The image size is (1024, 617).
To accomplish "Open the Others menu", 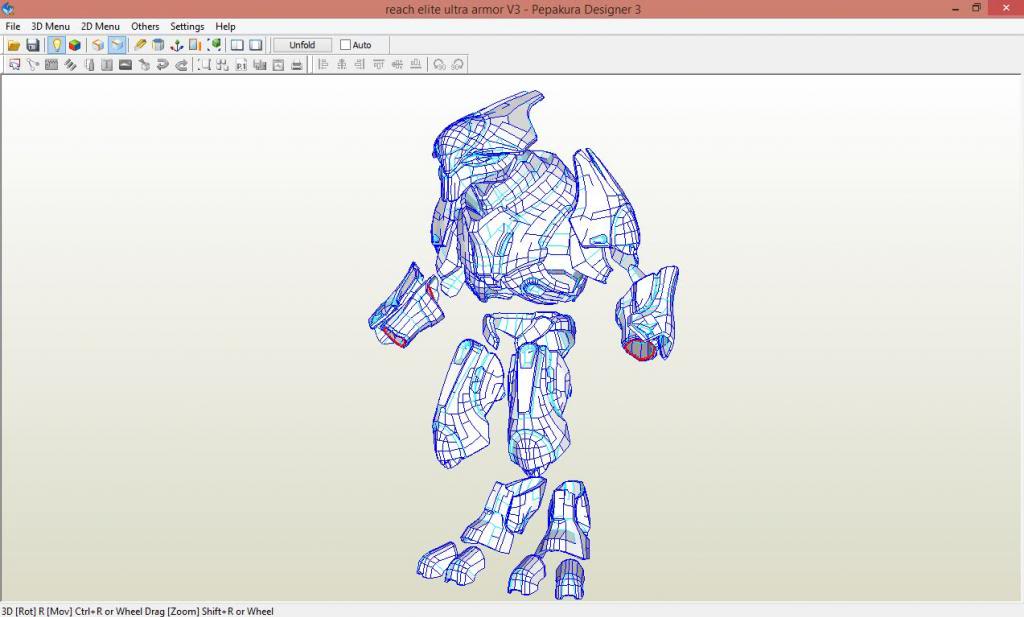I will click(x=145, y=26).
